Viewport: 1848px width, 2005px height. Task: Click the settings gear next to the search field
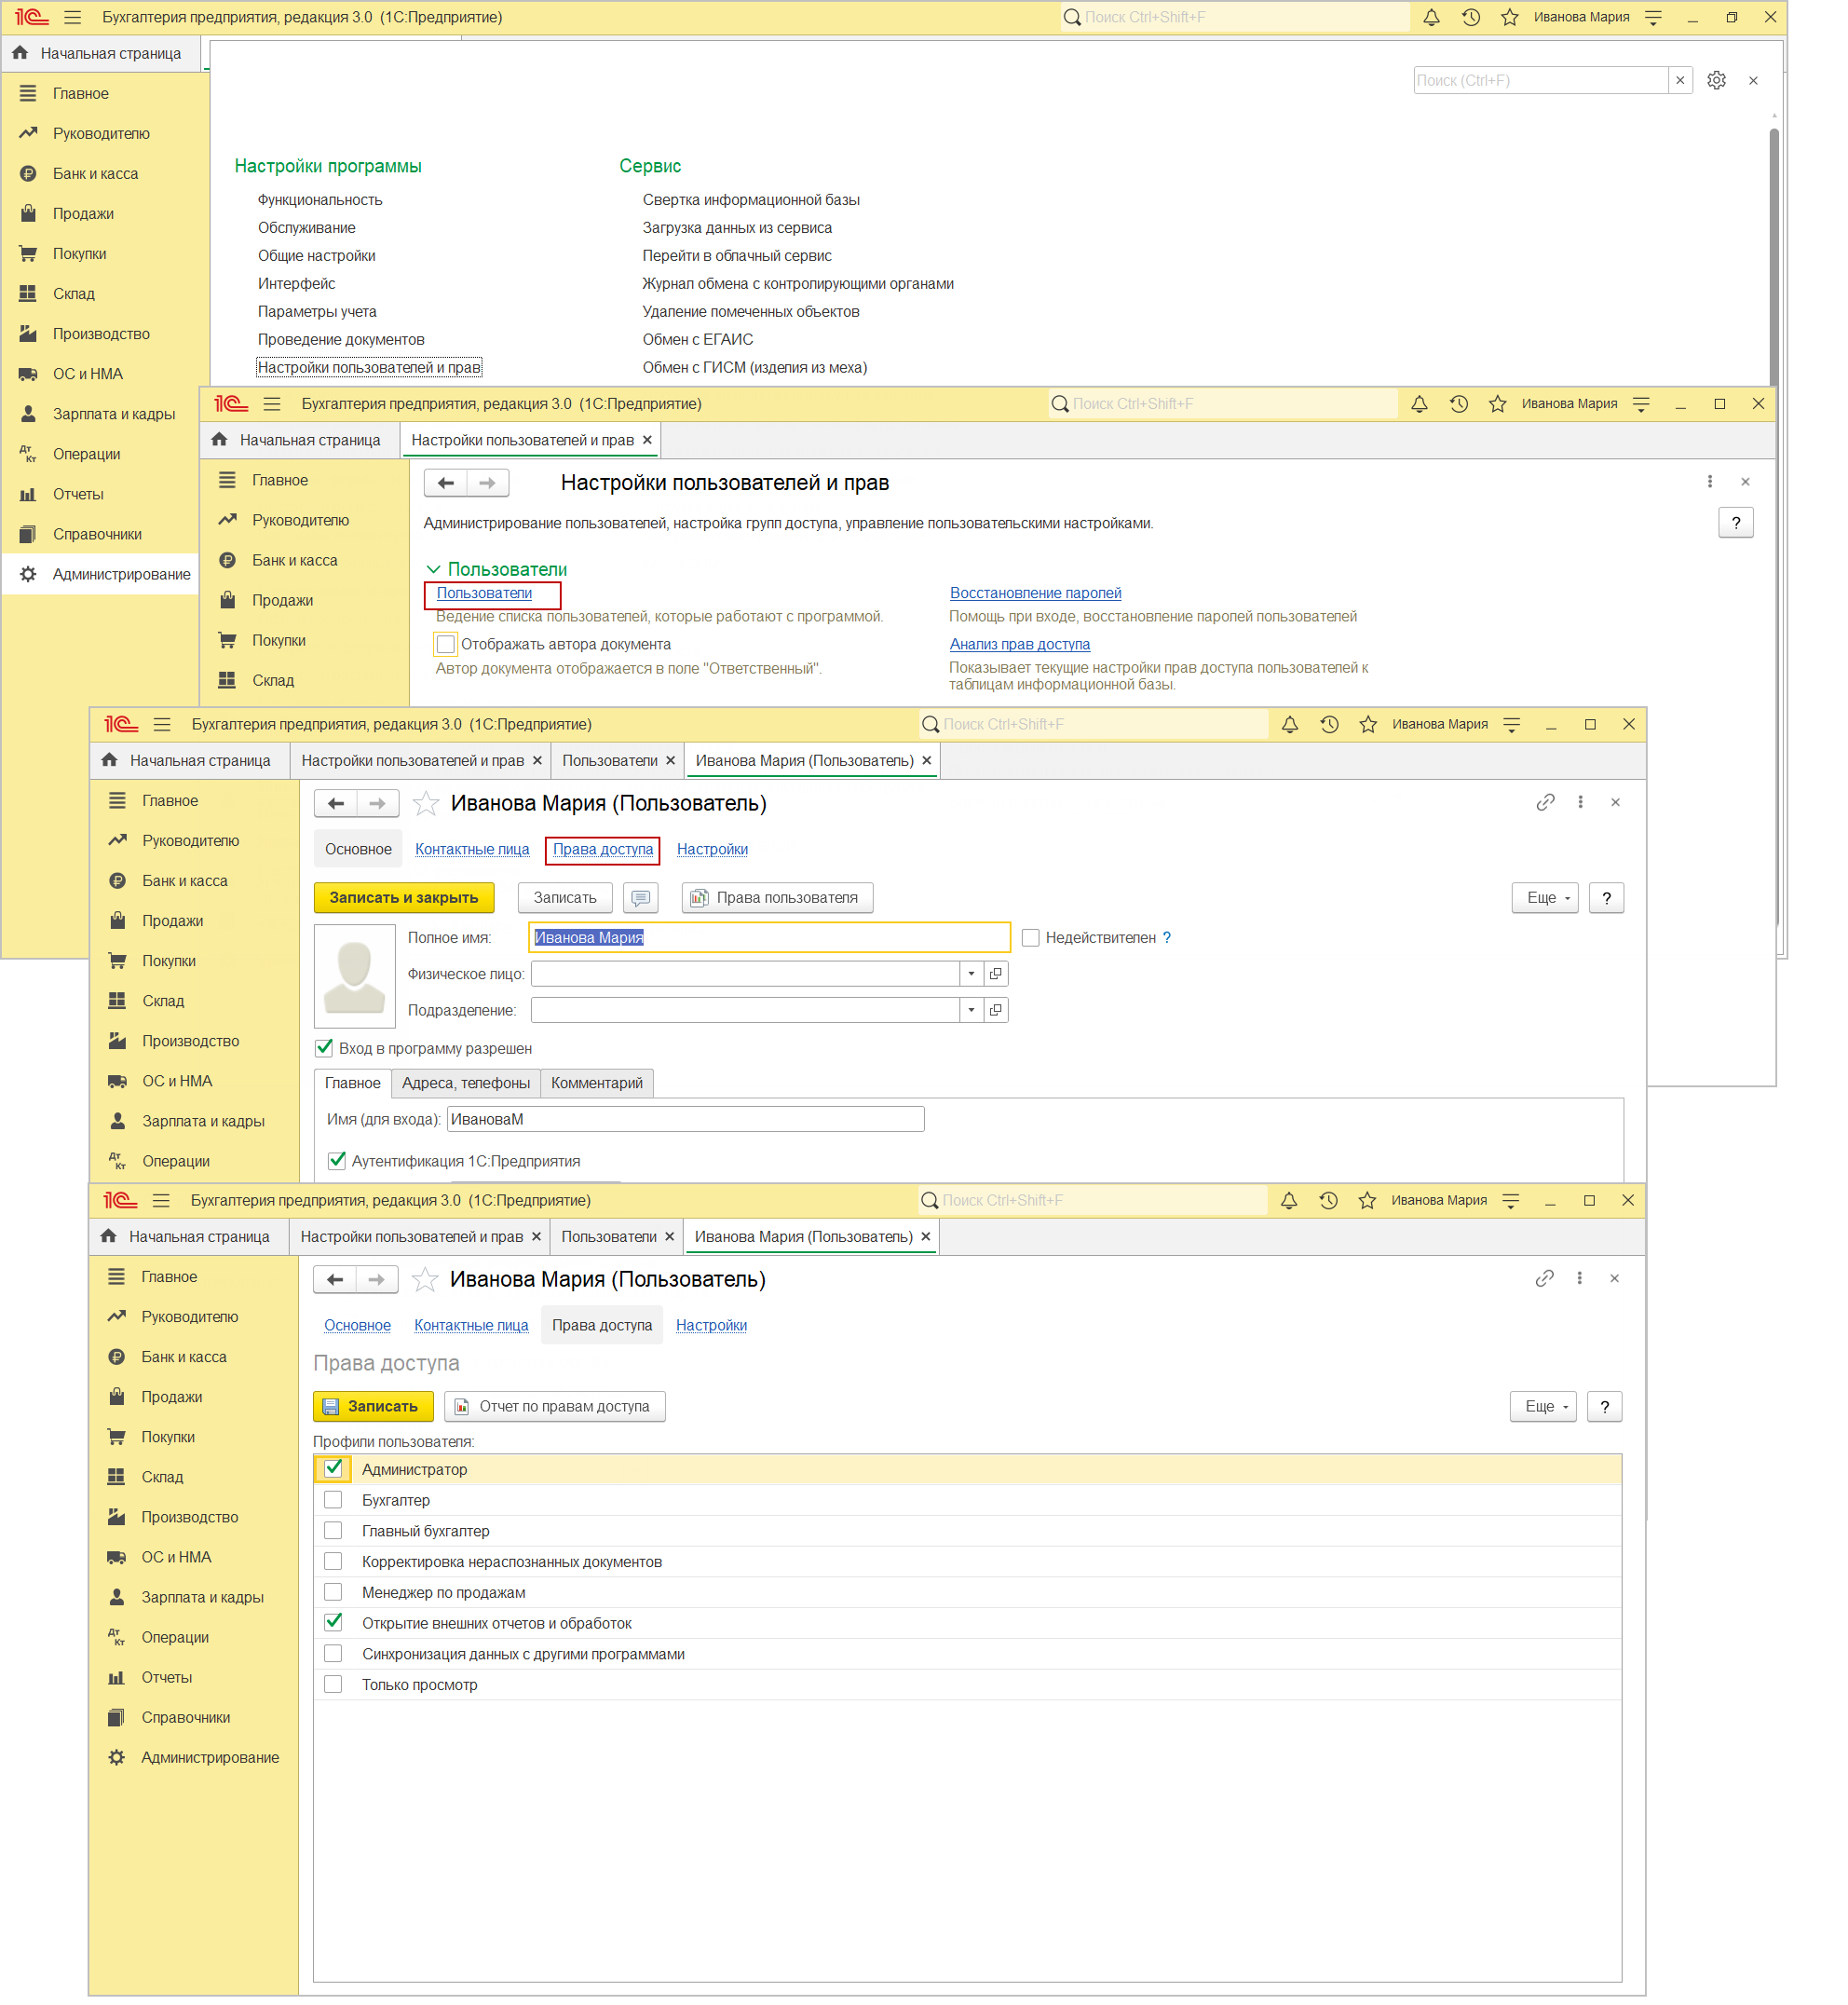tap(1717, 80)
